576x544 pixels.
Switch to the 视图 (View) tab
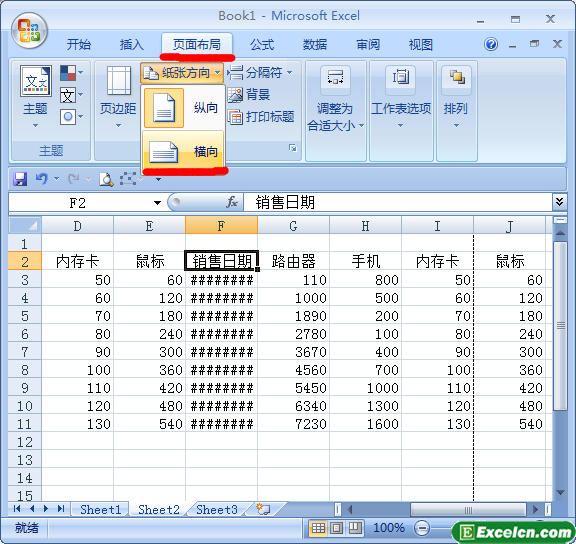coord(421,45)
